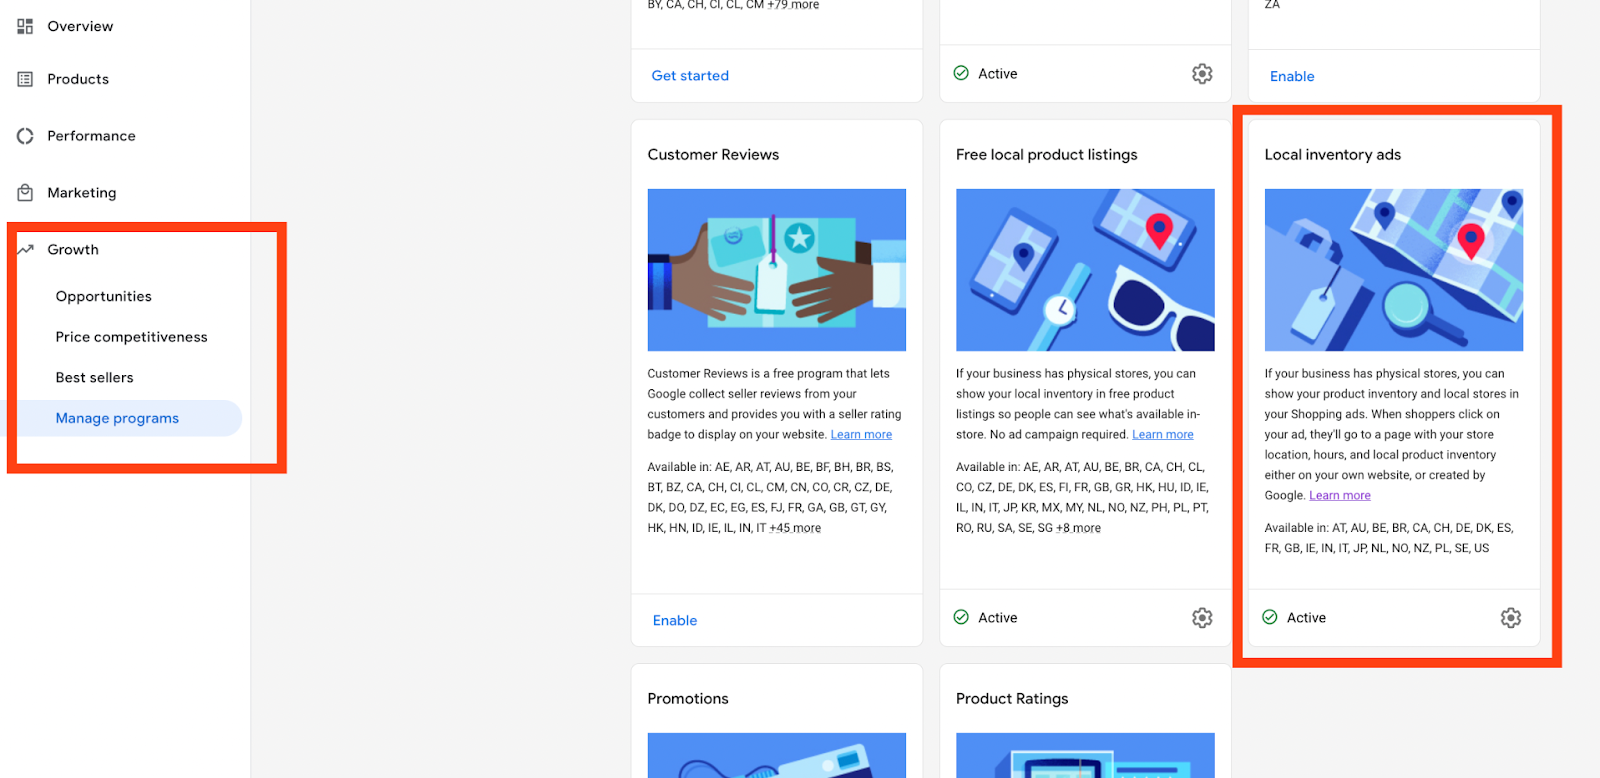Expand the '+79 more' countries list
Image resolution: width=1600 pixels, height=778 pixels.
793,5
